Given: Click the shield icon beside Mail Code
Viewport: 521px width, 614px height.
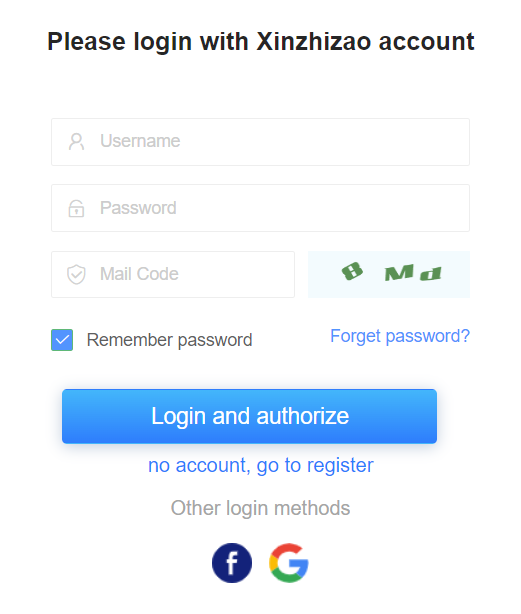Looking at the screenshot, I should point(76,274).
